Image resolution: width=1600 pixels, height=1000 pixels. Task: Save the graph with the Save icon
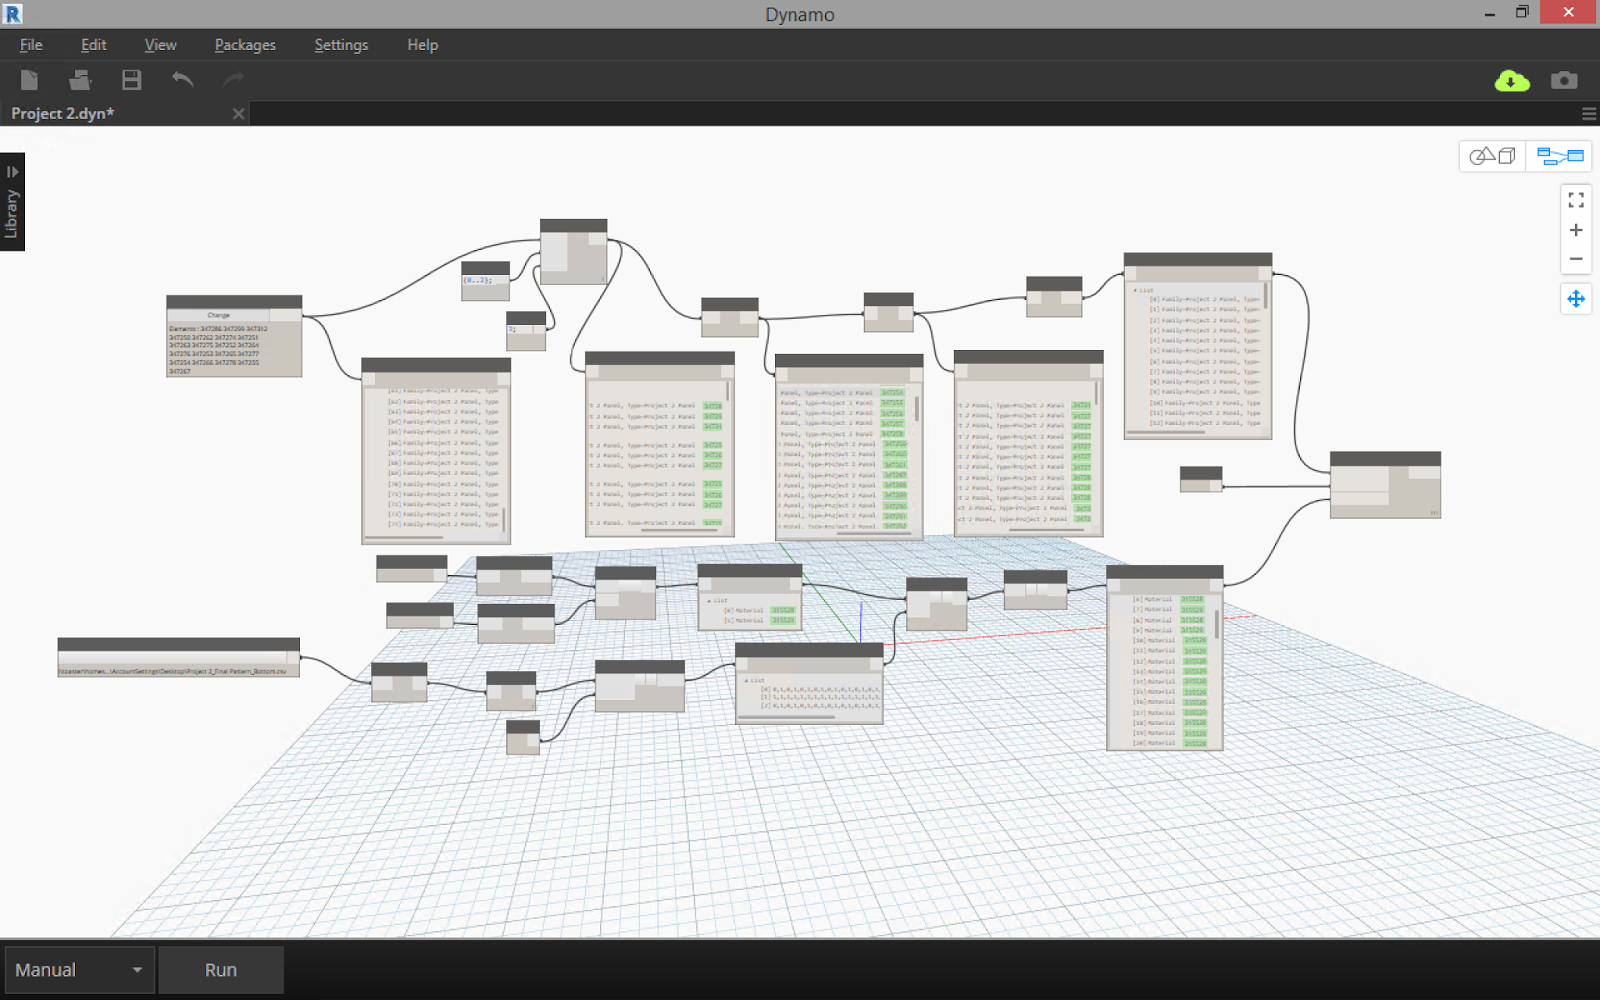point(131,80)
